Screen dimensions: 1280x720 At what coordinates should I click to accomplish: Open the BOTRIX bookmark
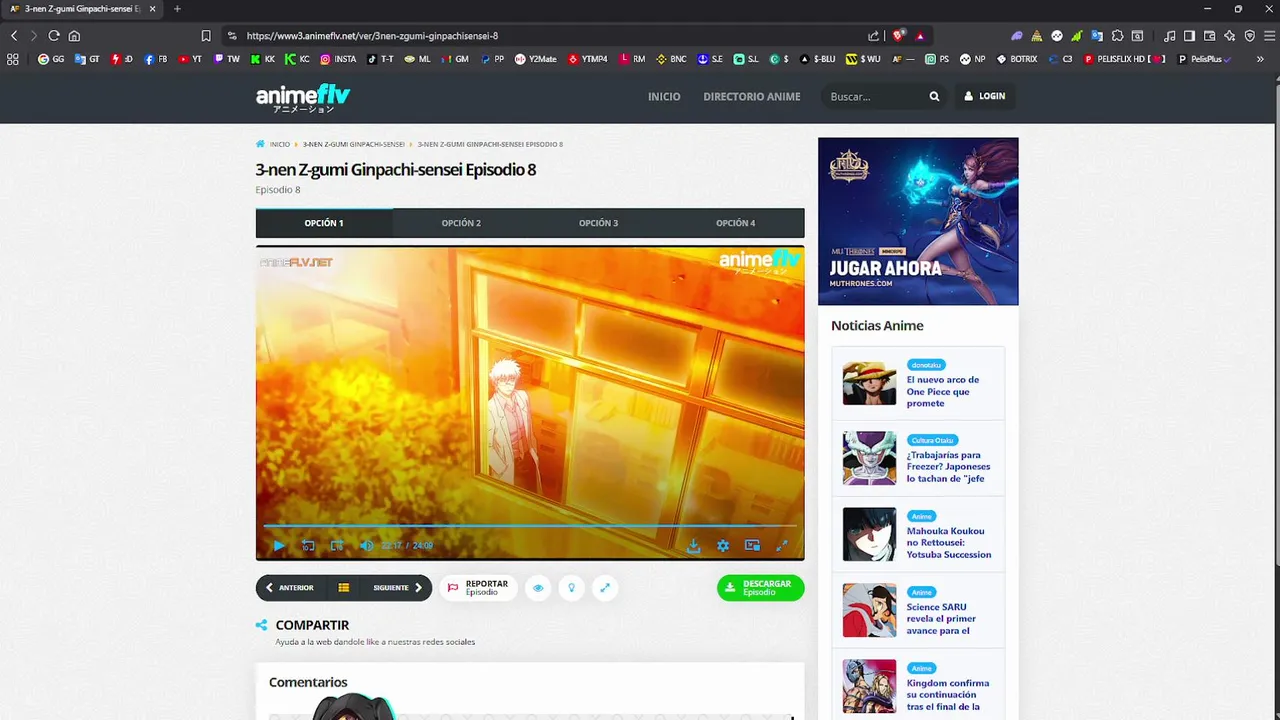click(1017, 59)
